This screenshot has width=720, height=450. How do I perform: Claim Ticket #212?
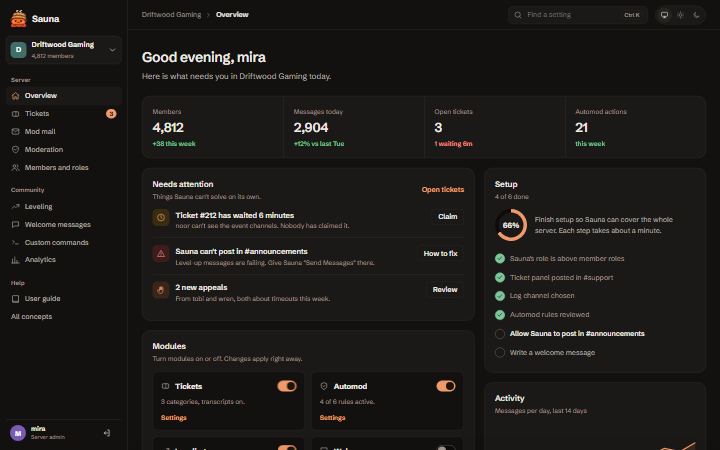coord(448,217)
